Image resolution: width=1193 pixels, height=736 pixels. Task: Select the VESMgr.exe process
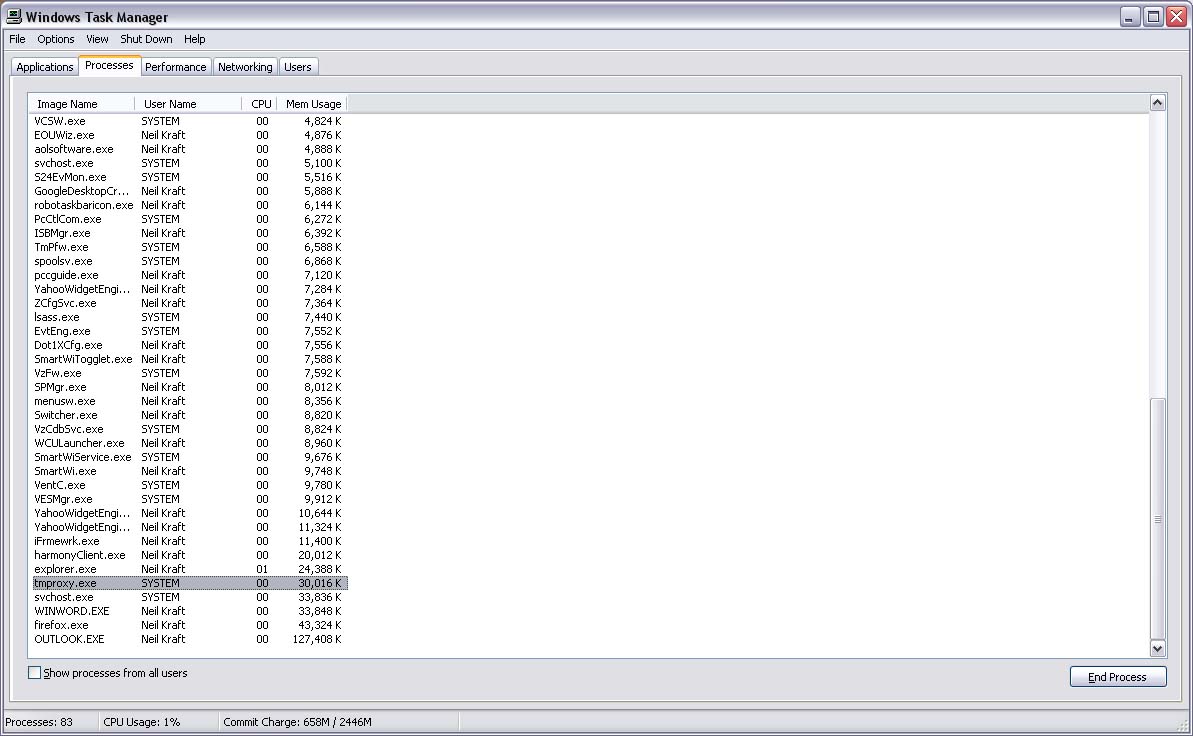click(190, 499)
